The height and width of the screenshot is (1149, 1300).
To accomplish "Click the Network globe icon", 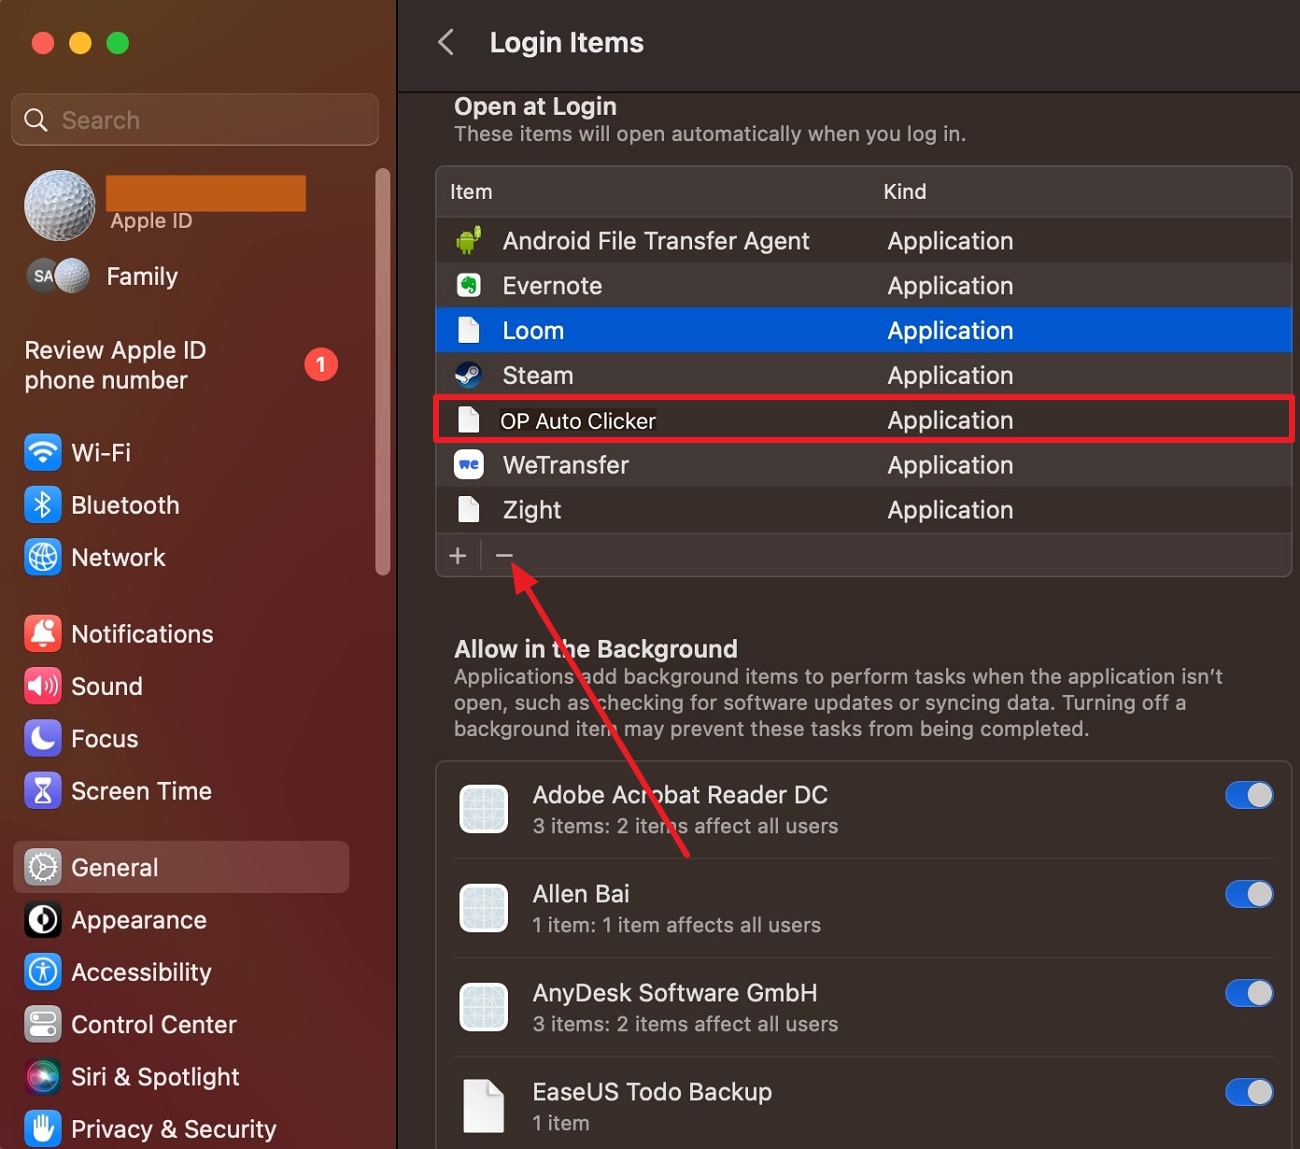I will click(x=43, y=557).
